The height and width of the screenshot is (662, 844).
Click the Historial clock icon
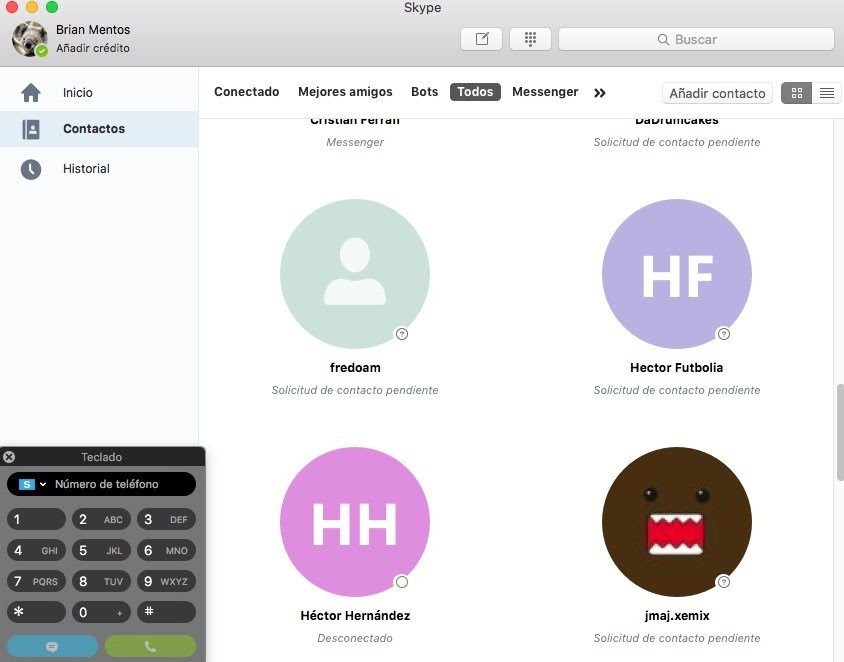click(x=31, y=169)
